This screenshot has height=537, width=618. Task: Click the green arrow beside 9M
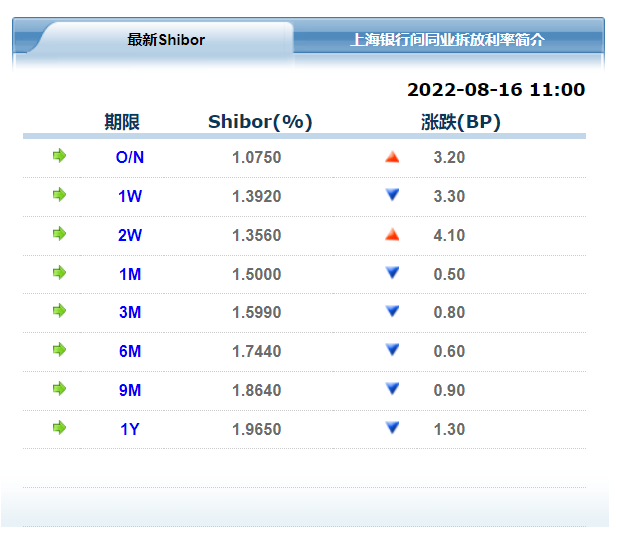coord(59,389)
